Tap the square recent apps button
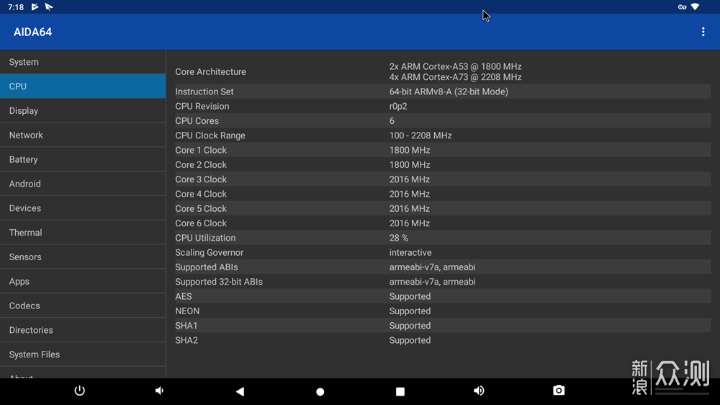Viewport: 720px width, 405px height. pyautogui.click(x=400, y=391)
